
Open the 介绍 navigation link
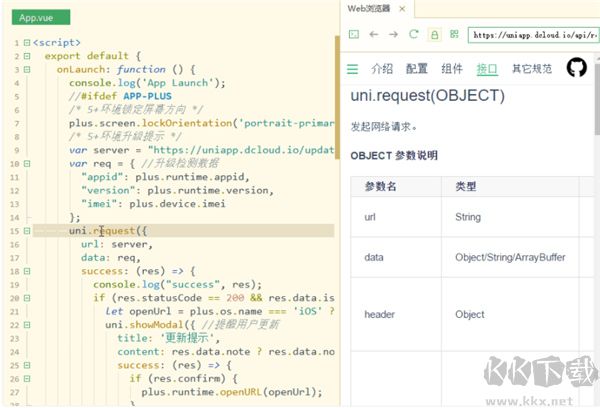(x=382, y=69)
